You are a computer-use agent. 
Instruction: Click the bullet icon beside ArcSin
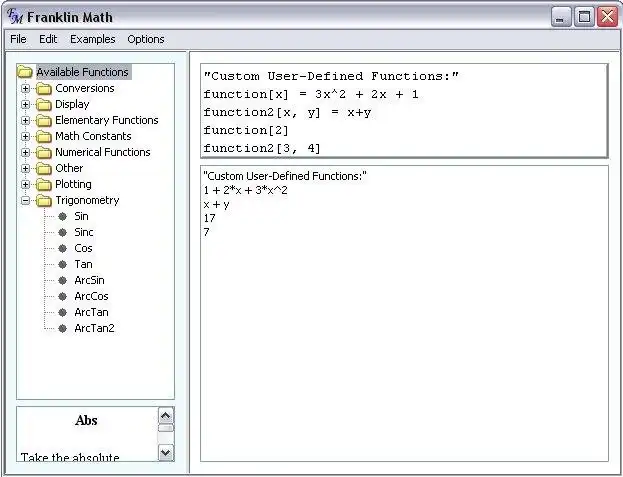[x=62, y=280]
